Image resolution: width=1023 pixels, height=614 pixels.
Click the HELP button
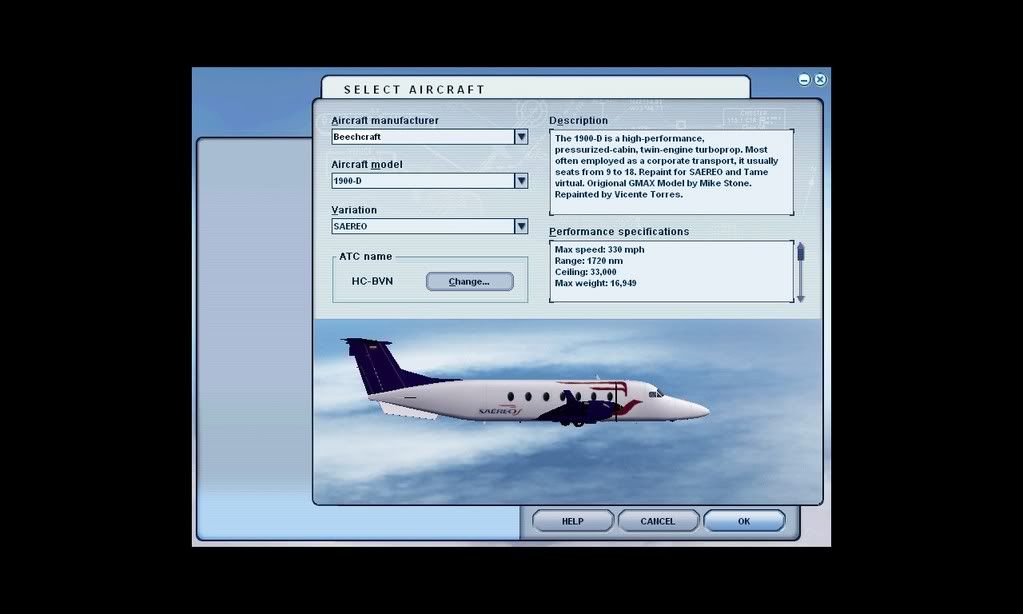click(x=573, y=521)
